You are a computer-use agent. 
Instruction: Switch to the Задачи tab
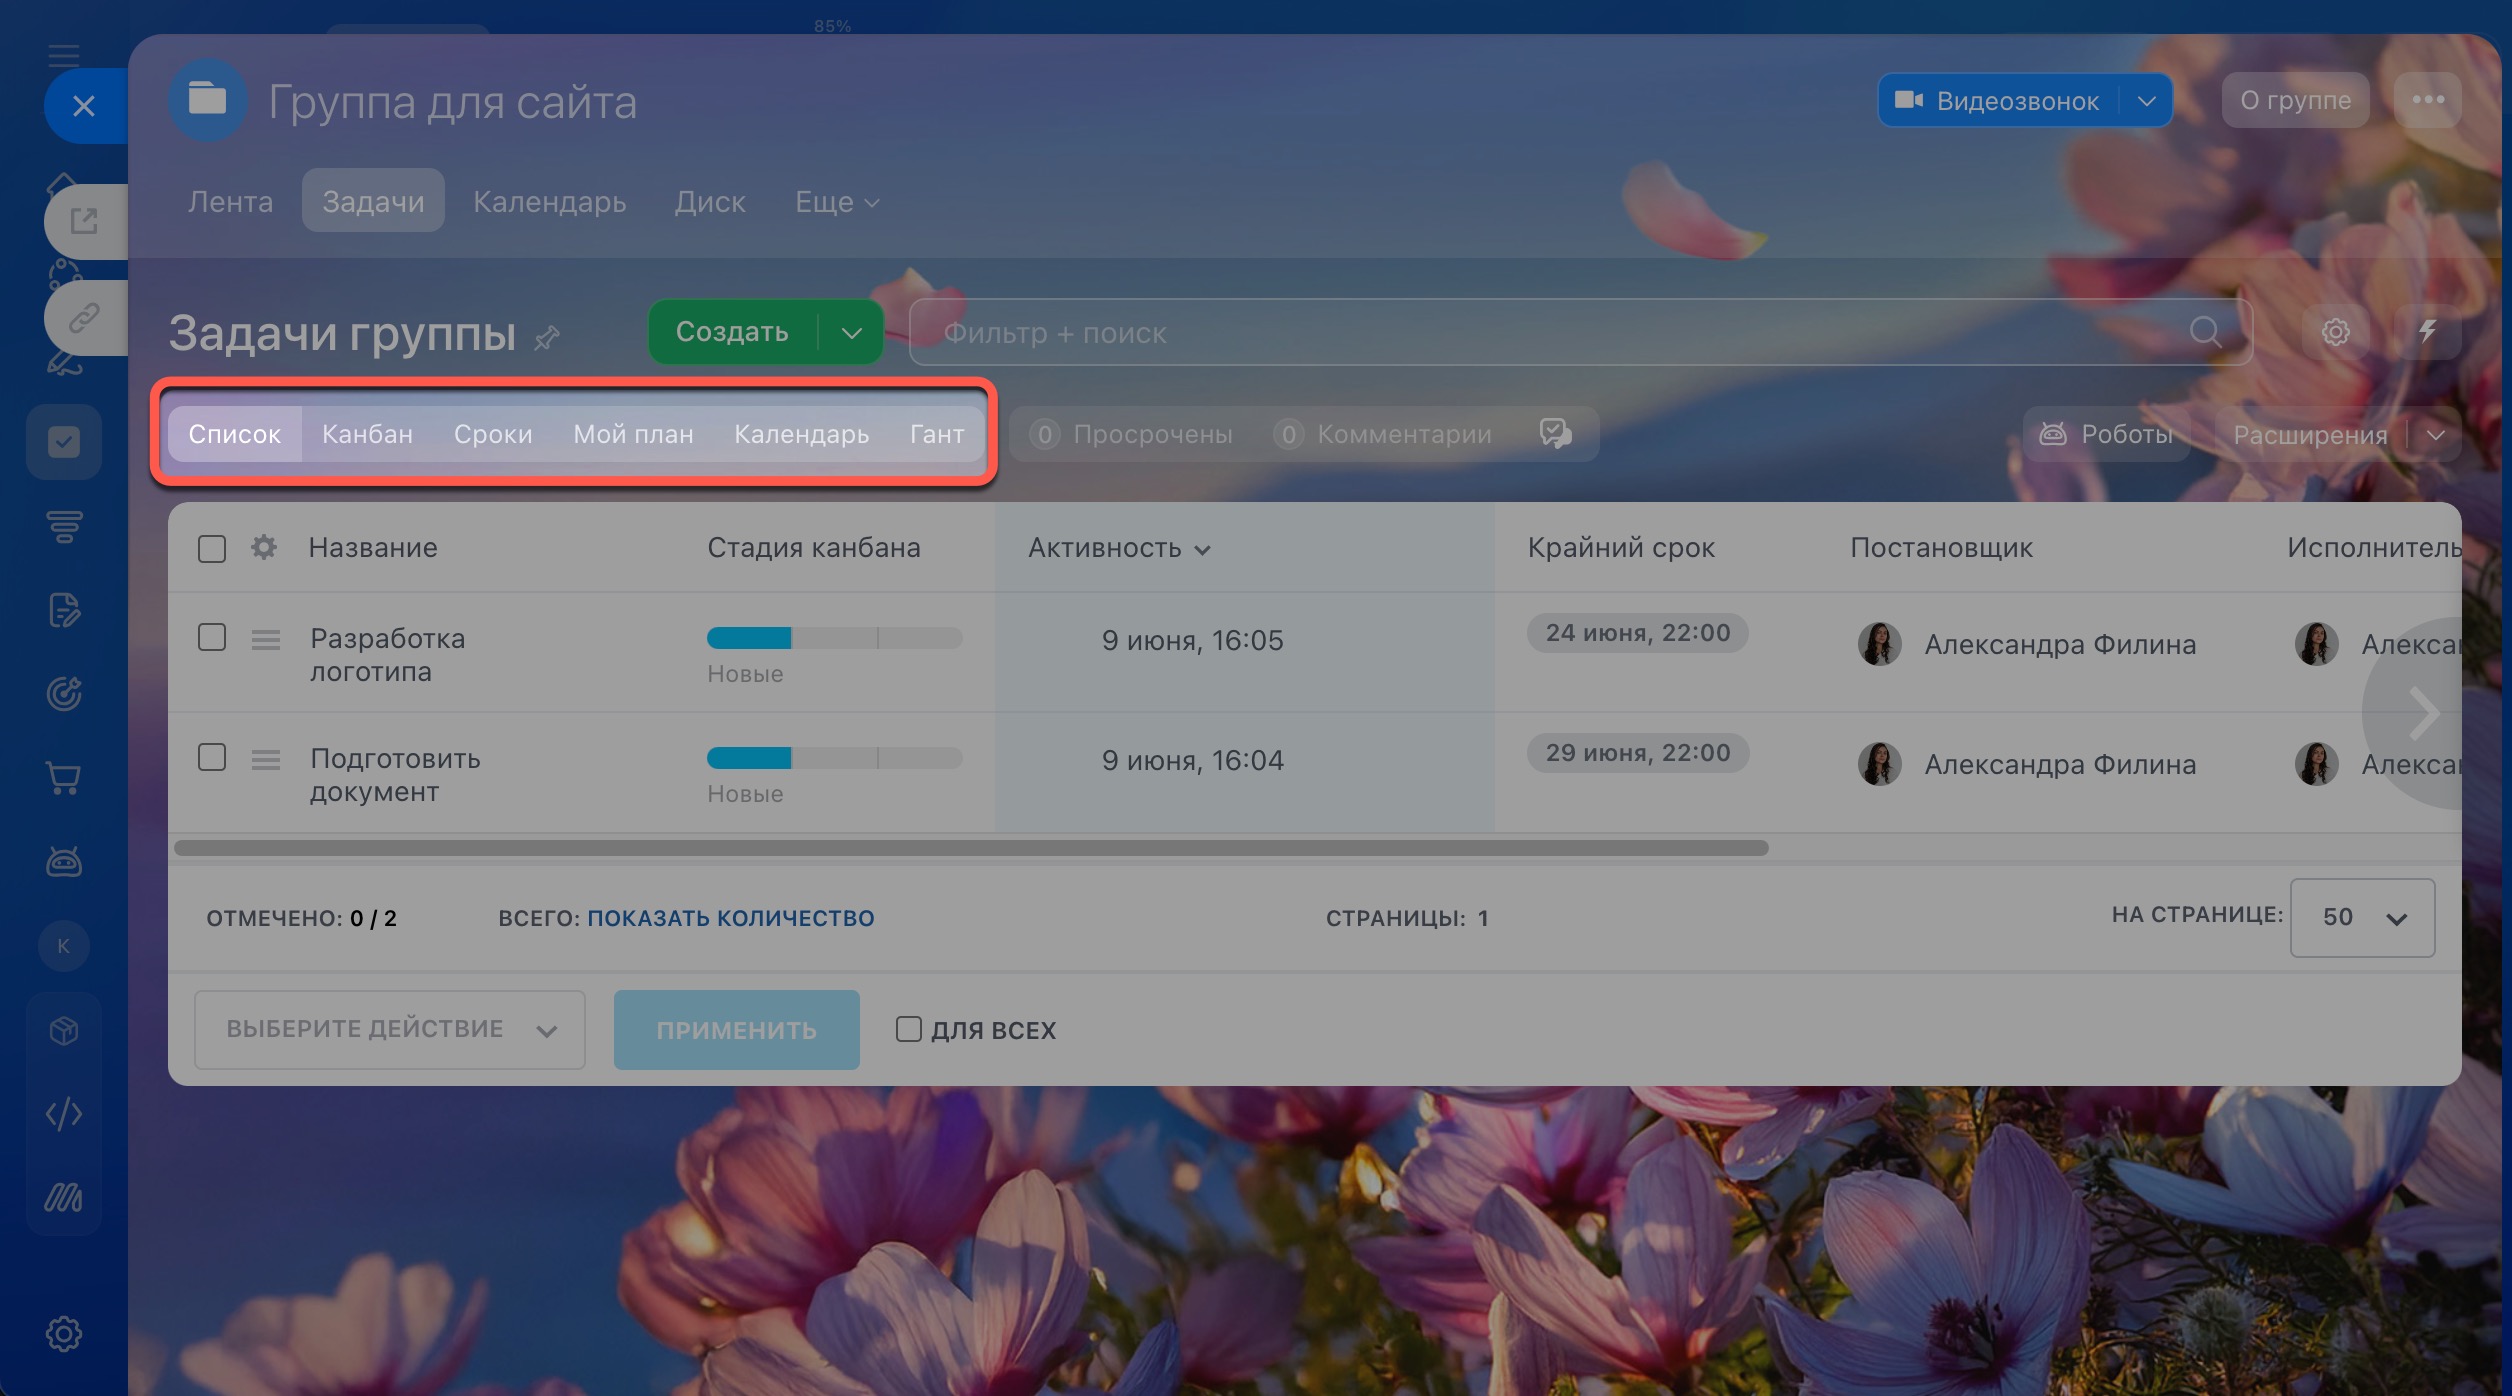[373, 201]
